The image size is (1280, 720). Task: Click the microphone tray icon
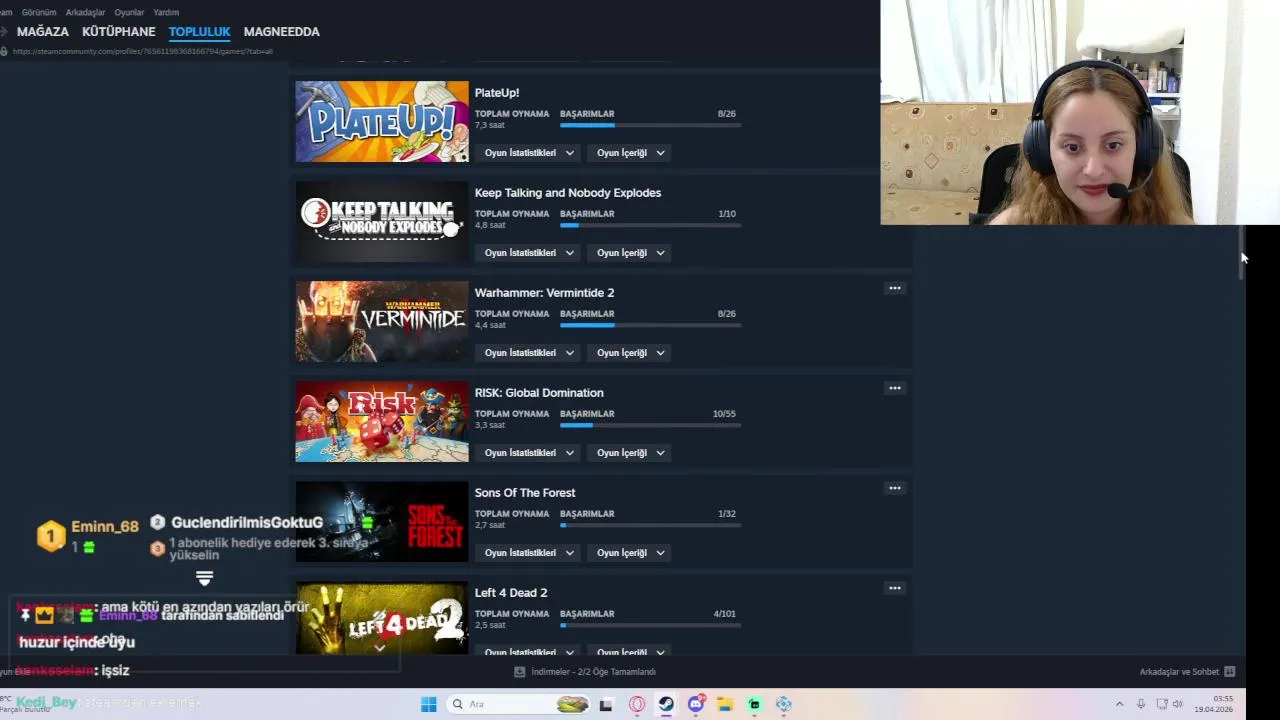pos(1141,704)
